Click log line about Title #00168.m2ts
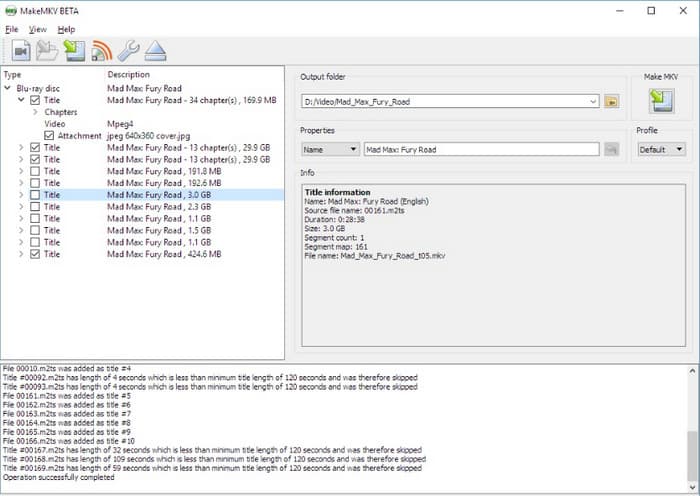This screenshot has width=700, height=496. (214, 459)
